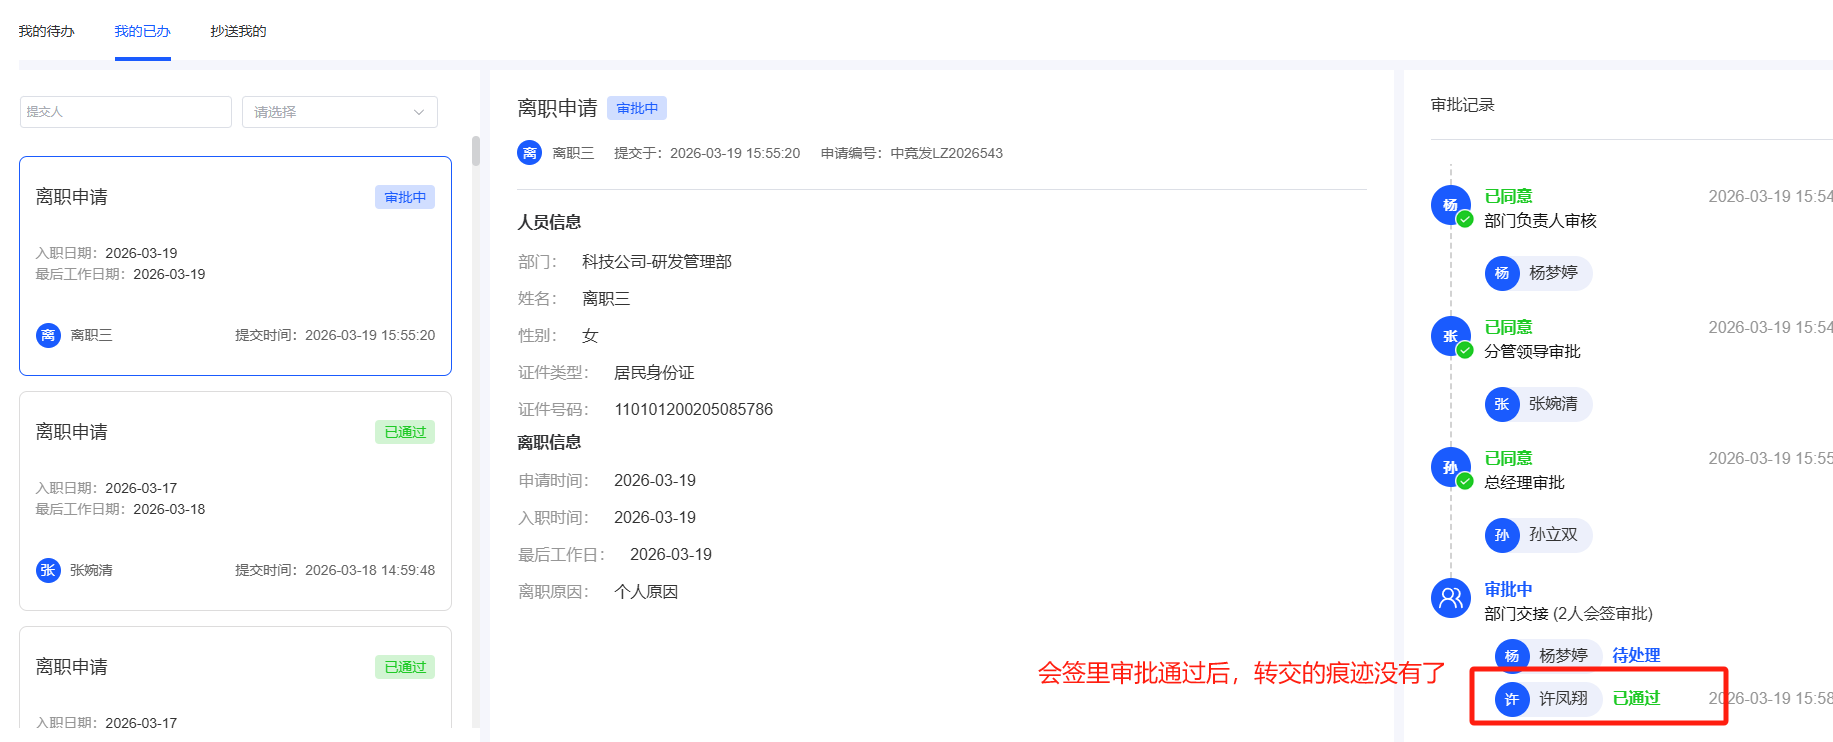Click the timestamp beside 部门负责人审核
The image size is (1833, 742).
pos(1770,196)
